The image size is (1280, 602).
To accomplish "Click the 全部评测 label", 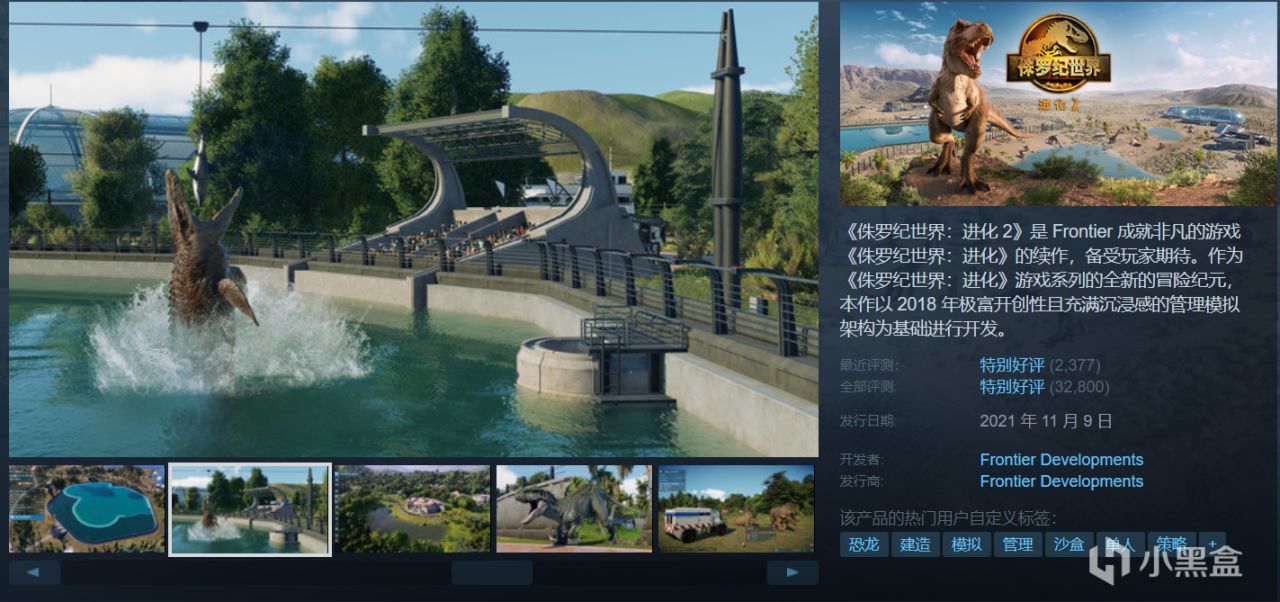I will click(868, 387).
